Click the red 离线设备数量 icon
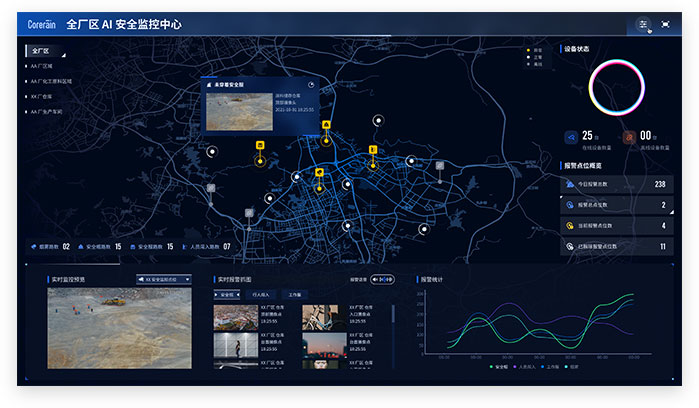Viewport: 699px width, 408px height. pos(629,137)
